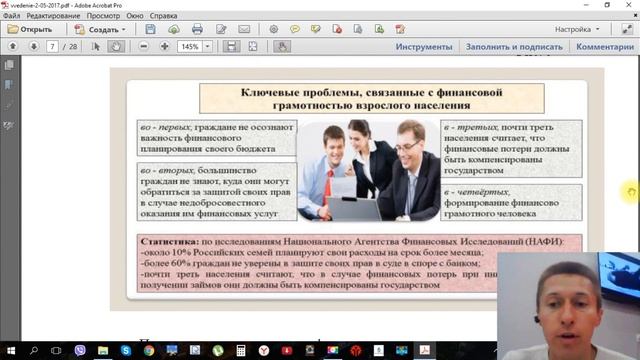Toggle fit one full page view
Screen dimensions: 640x360
coord(253,47)
